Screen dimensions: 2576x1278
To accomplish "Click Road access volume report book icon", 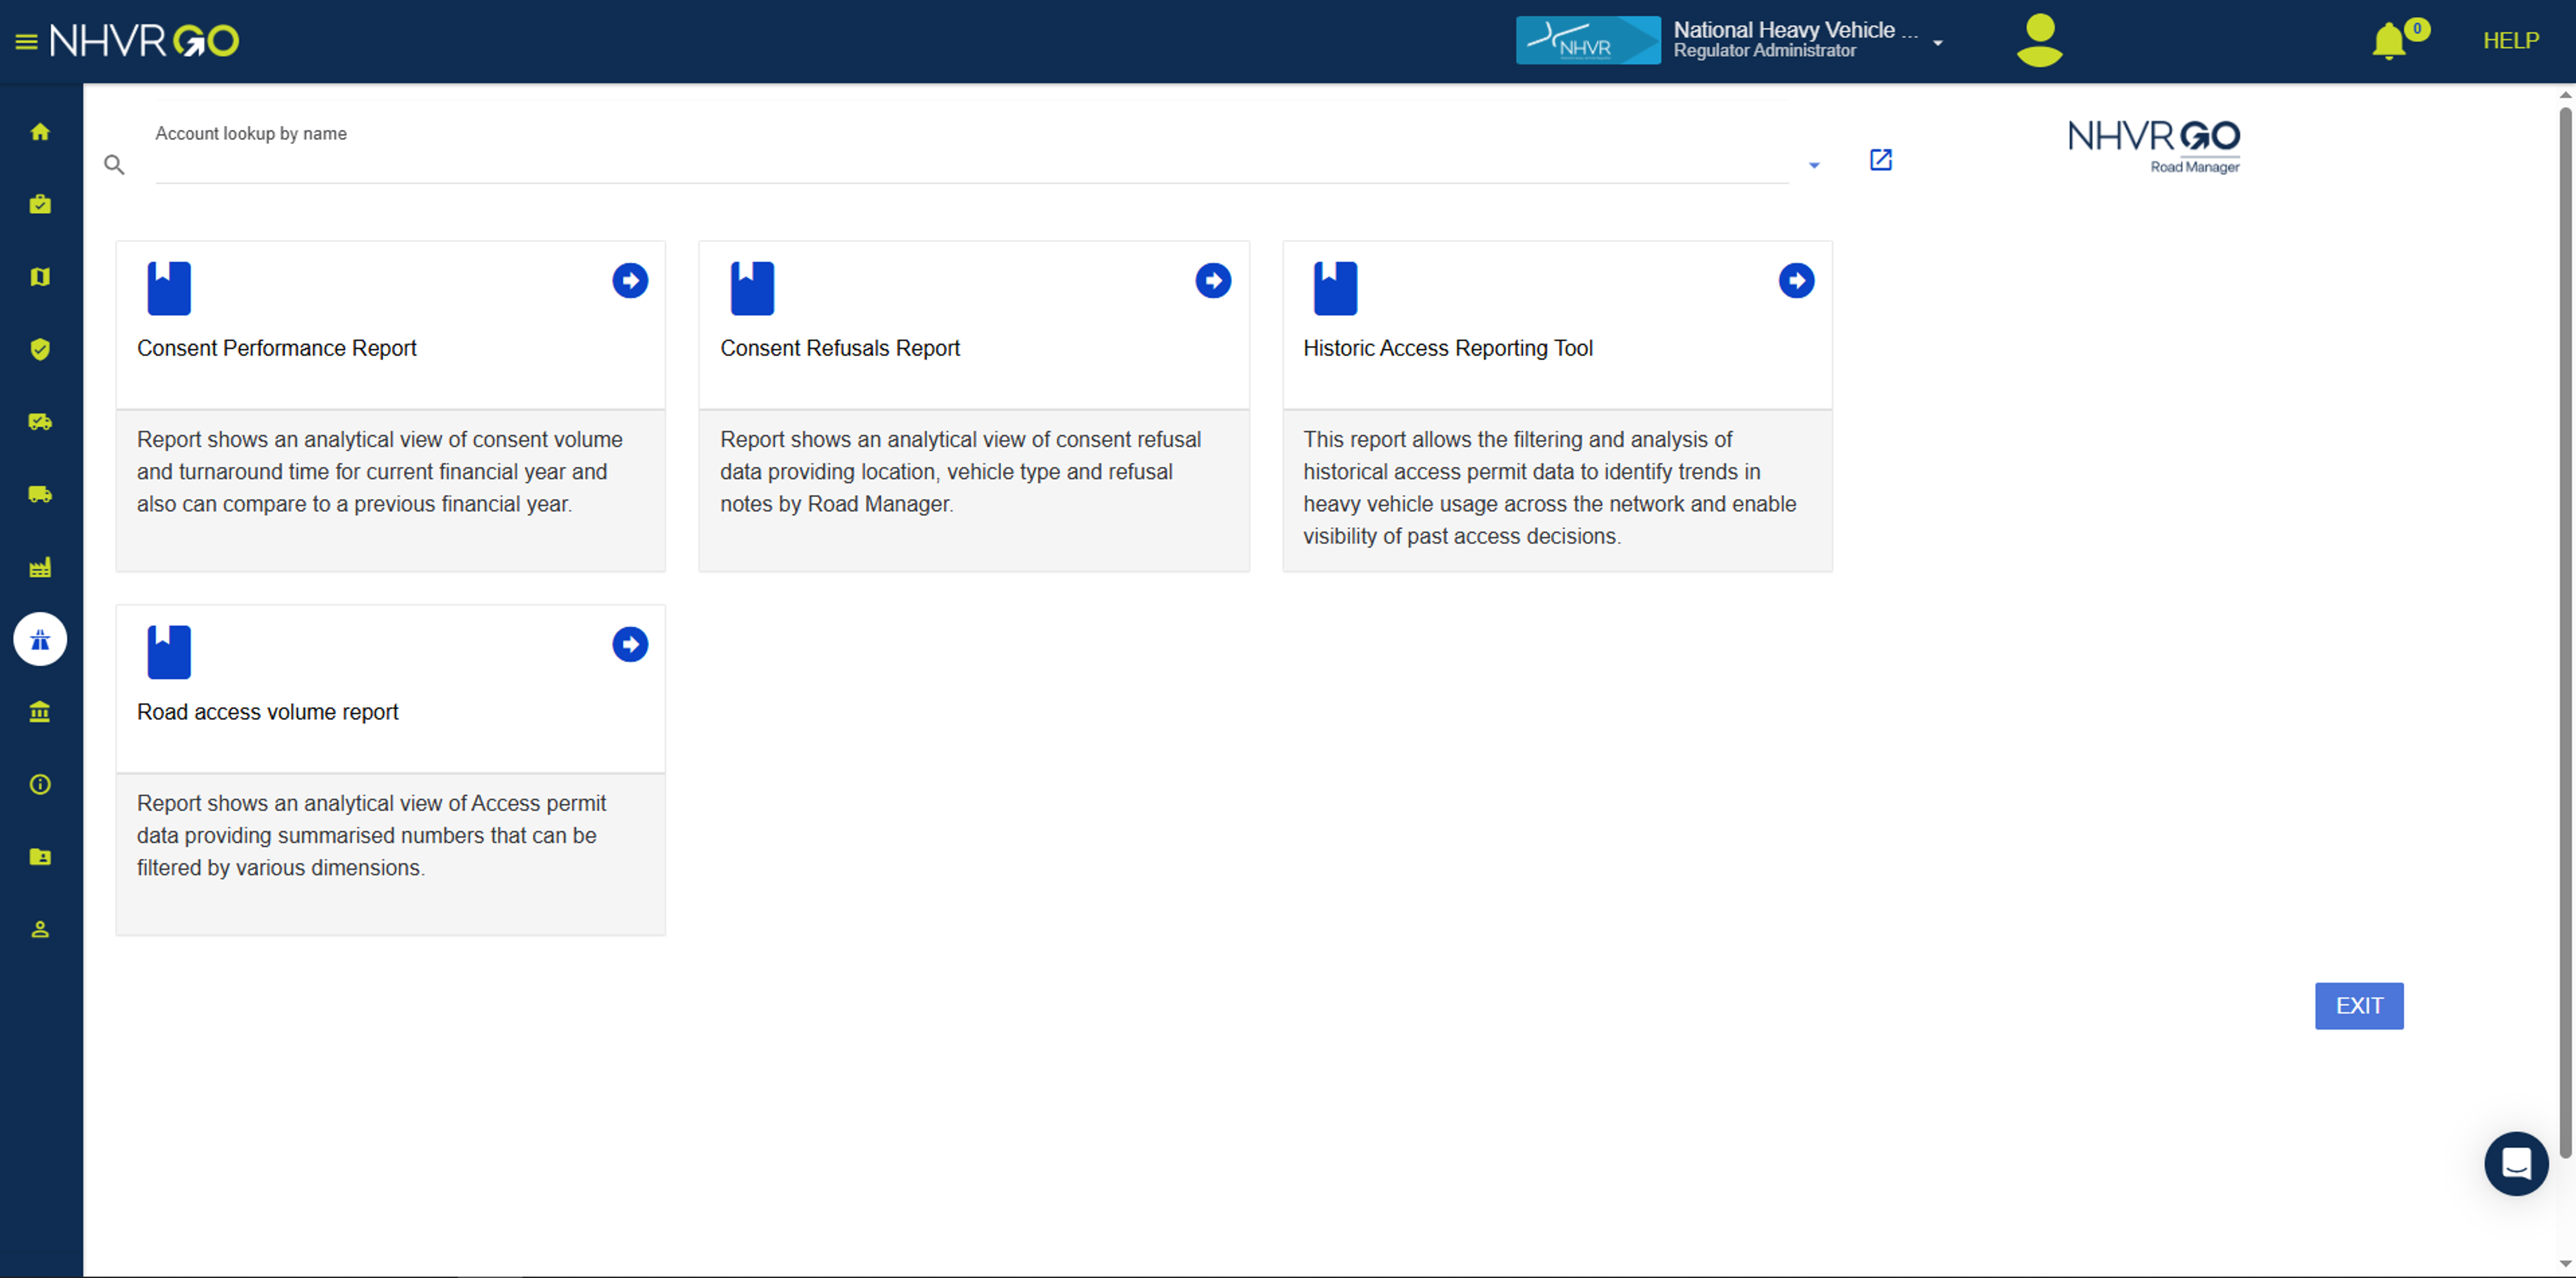I will click(169, 652).
